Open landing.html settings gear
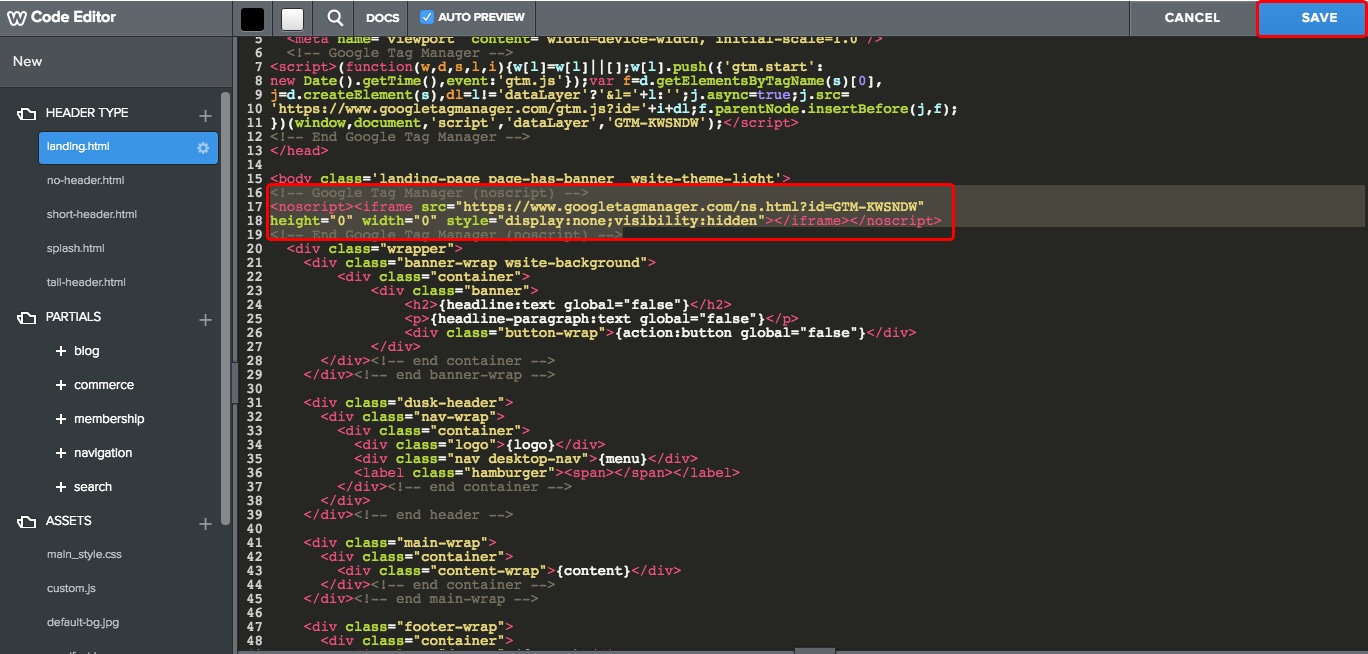This screenshot has height=654, width=1368. (x=203, y=147)
